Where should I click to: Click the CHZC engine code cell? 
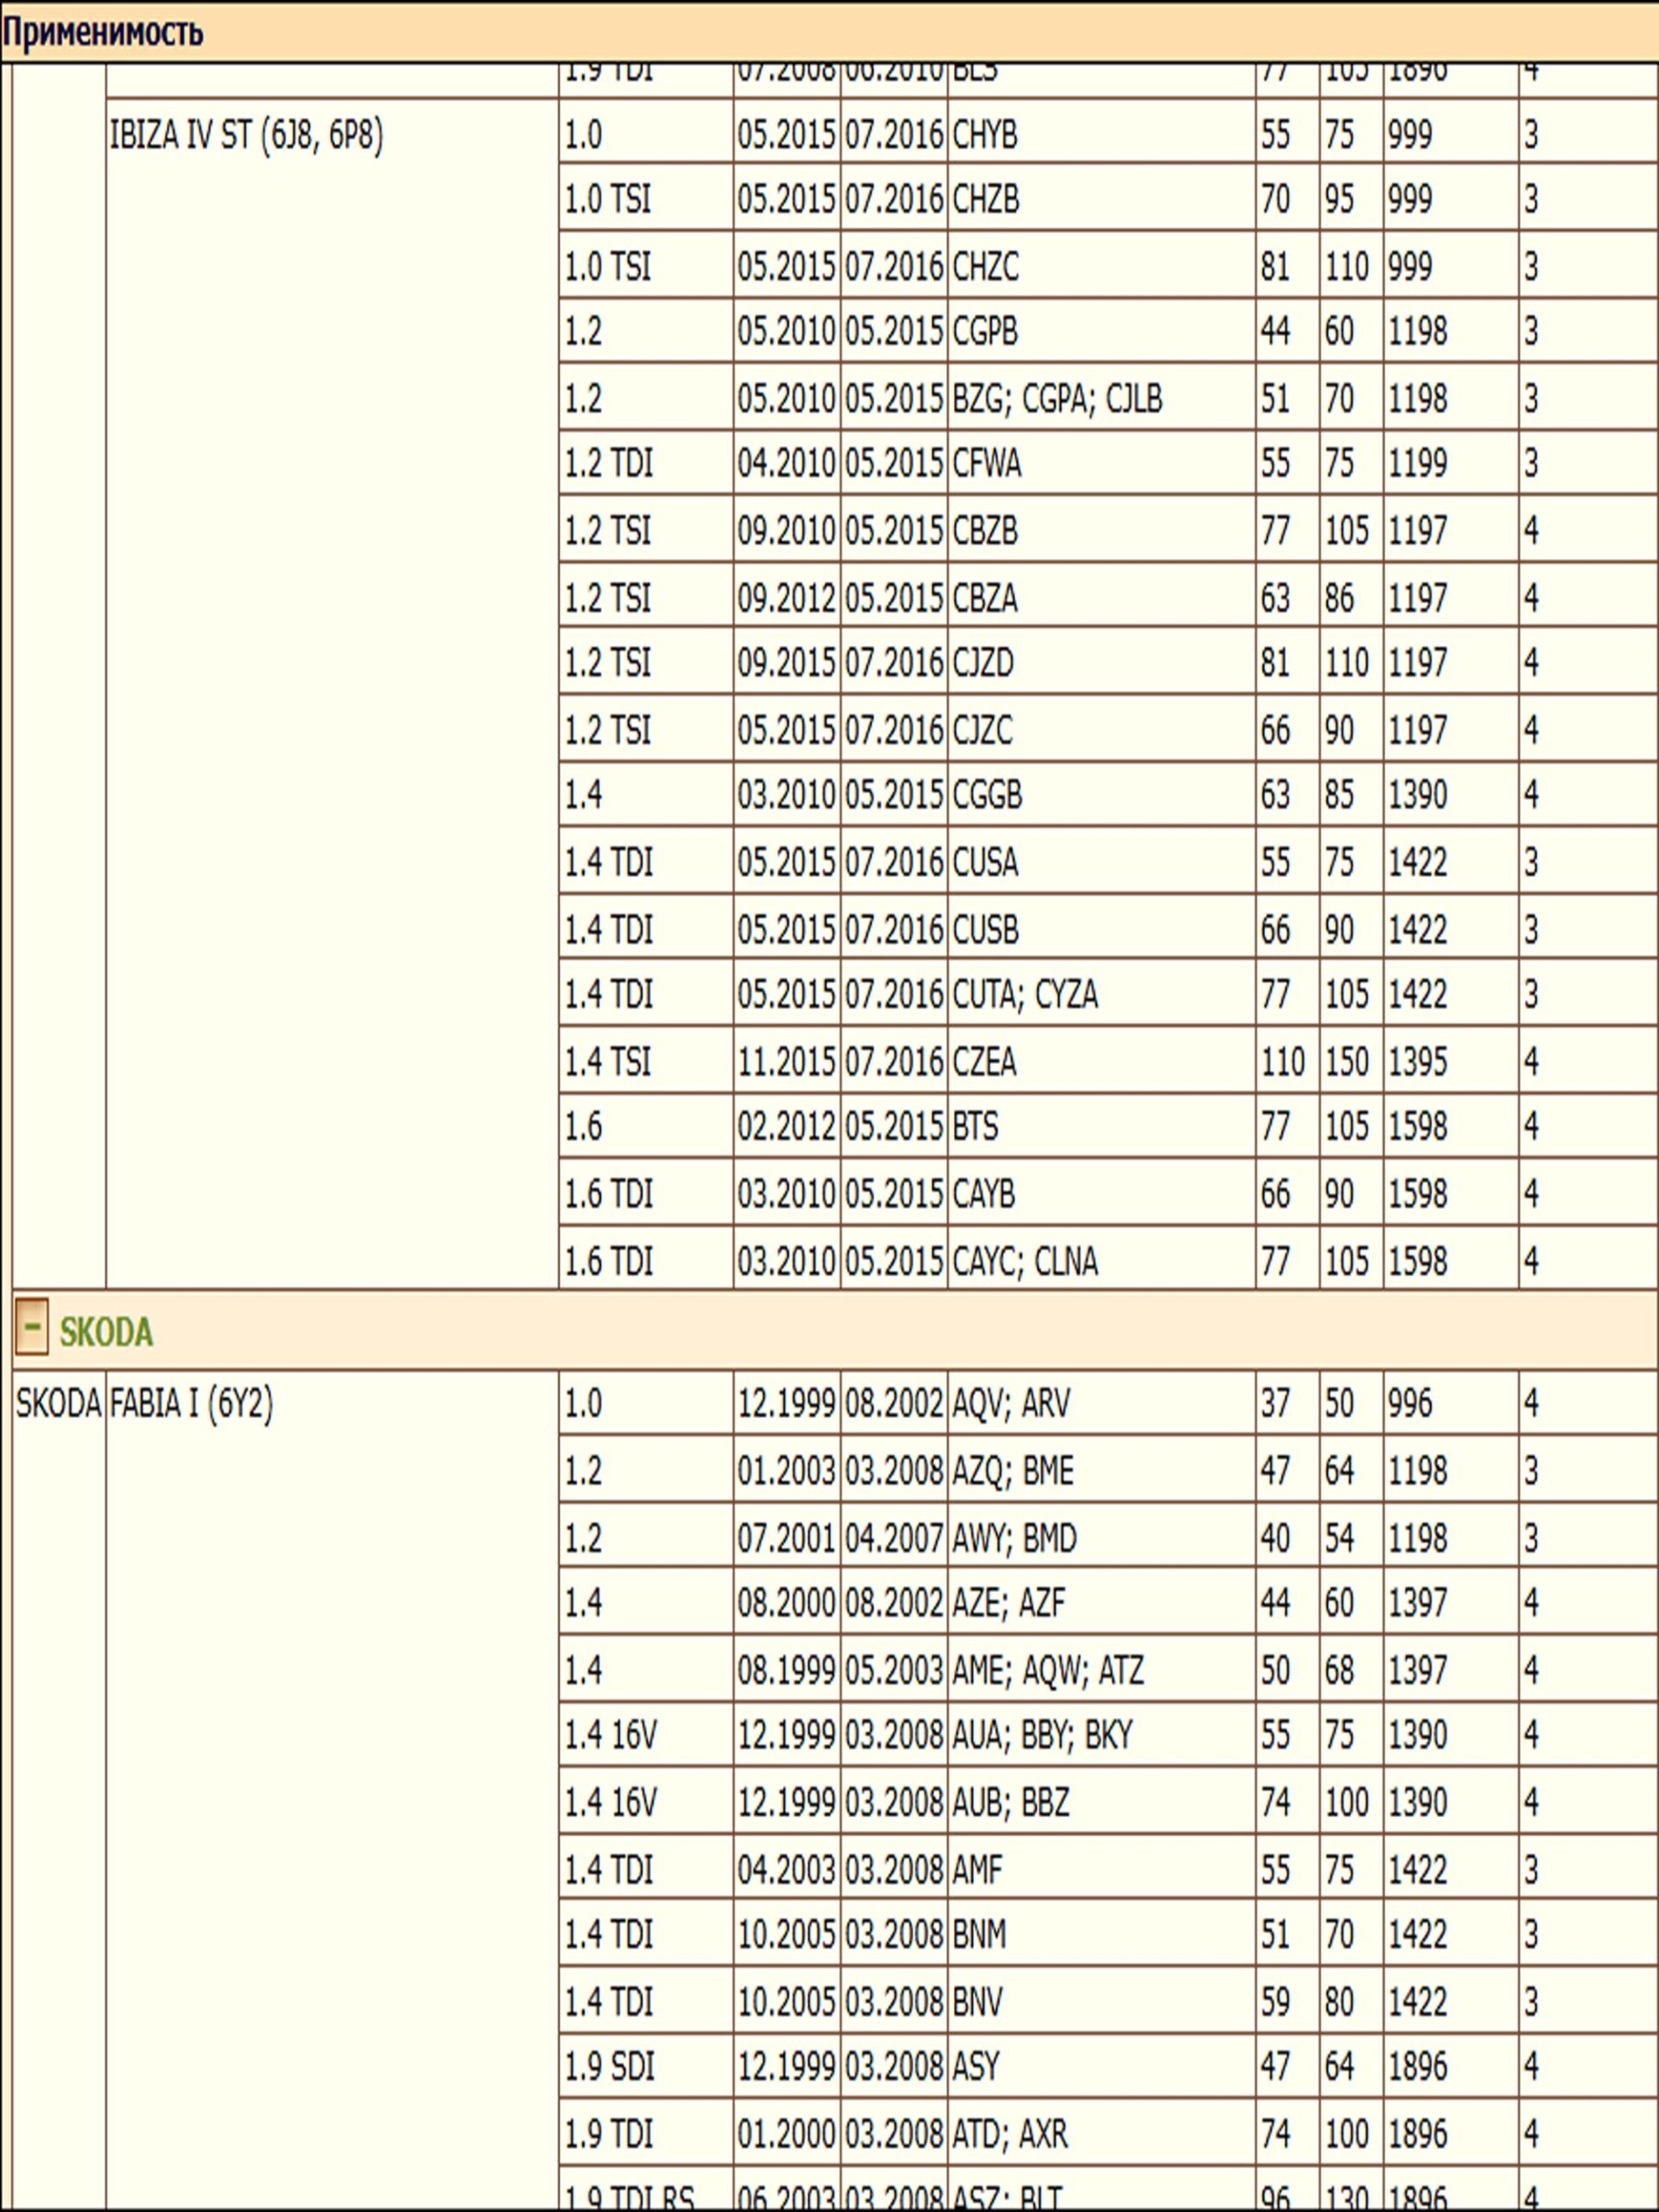(x=986, y=267)
